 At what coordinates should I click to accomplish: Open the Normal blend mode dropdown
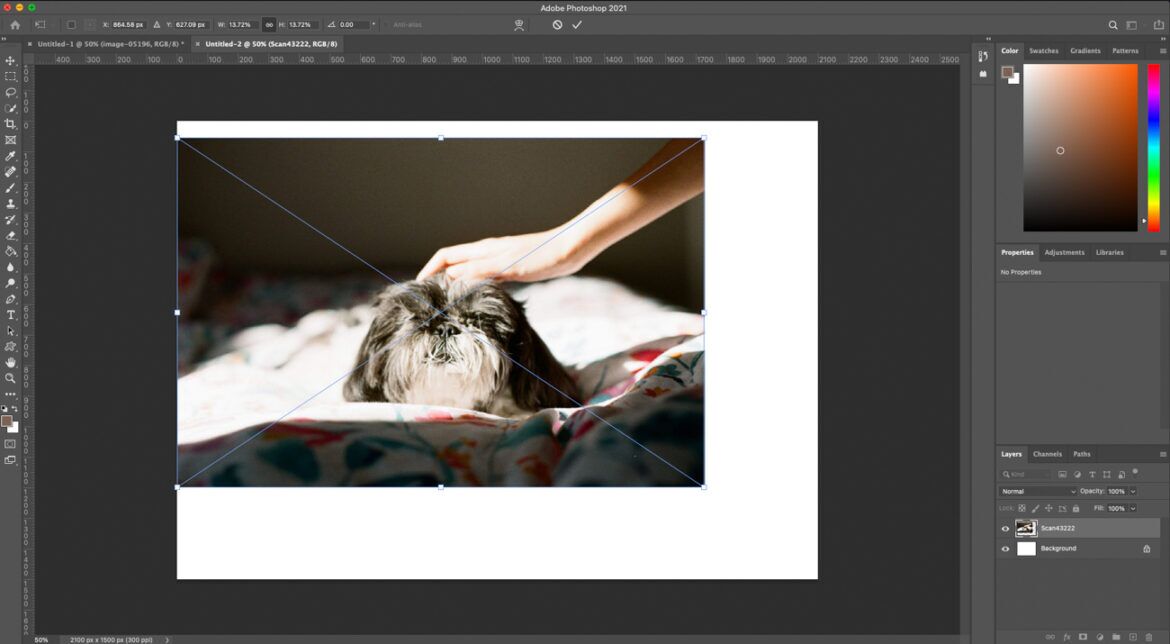click(1035, 490)
